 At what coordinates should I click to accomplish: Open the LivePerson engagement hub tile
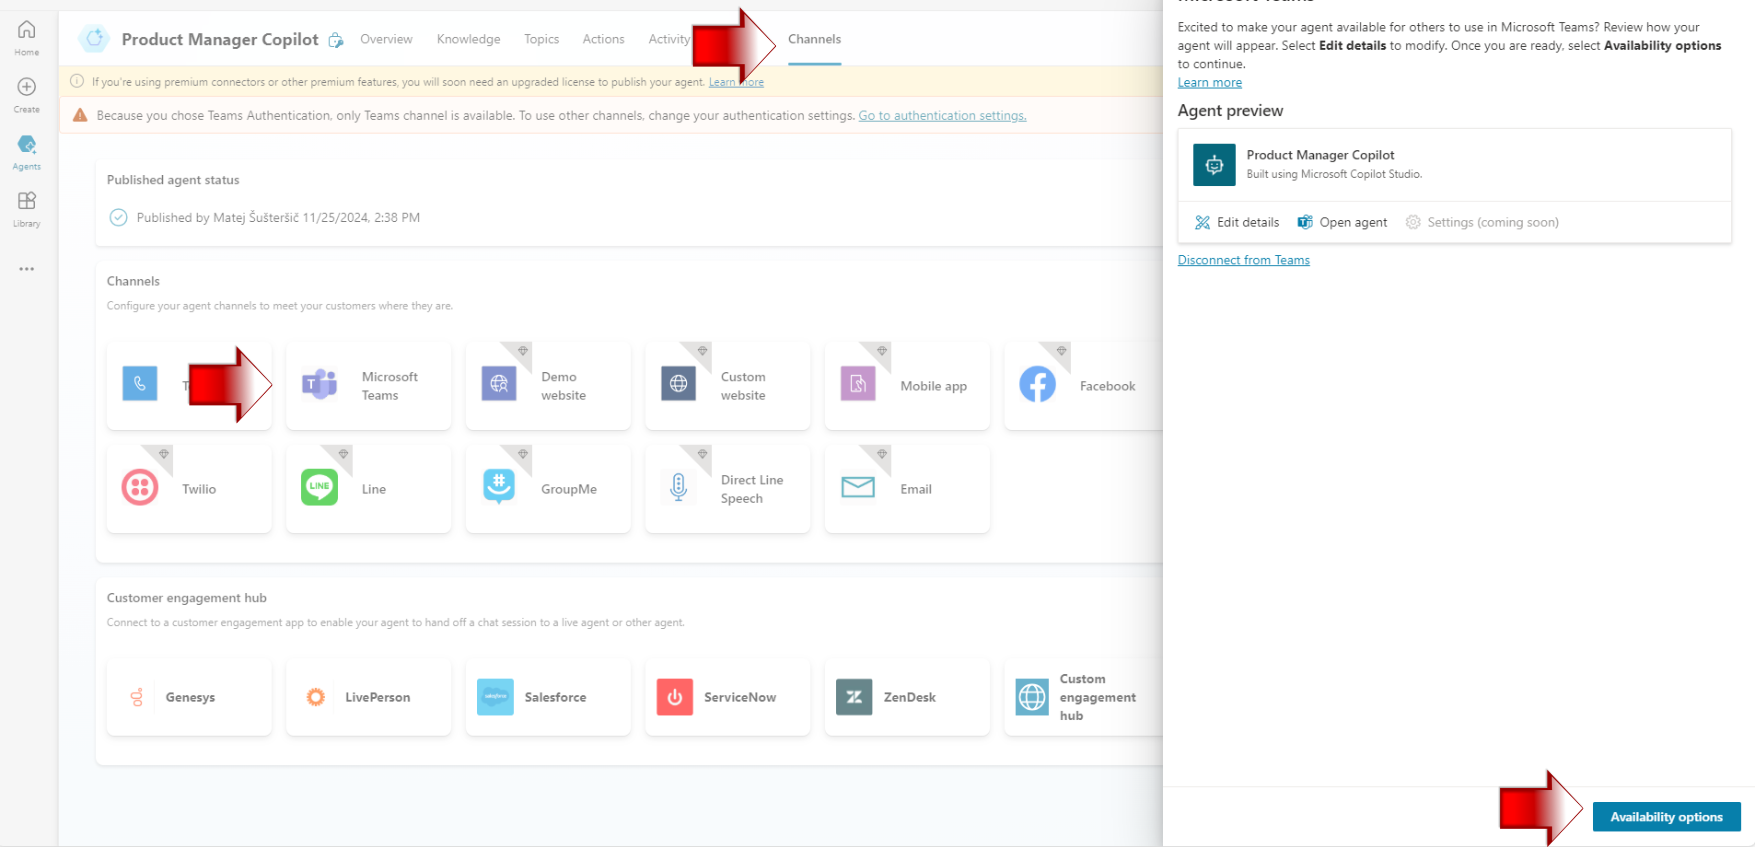pos(368,697)
